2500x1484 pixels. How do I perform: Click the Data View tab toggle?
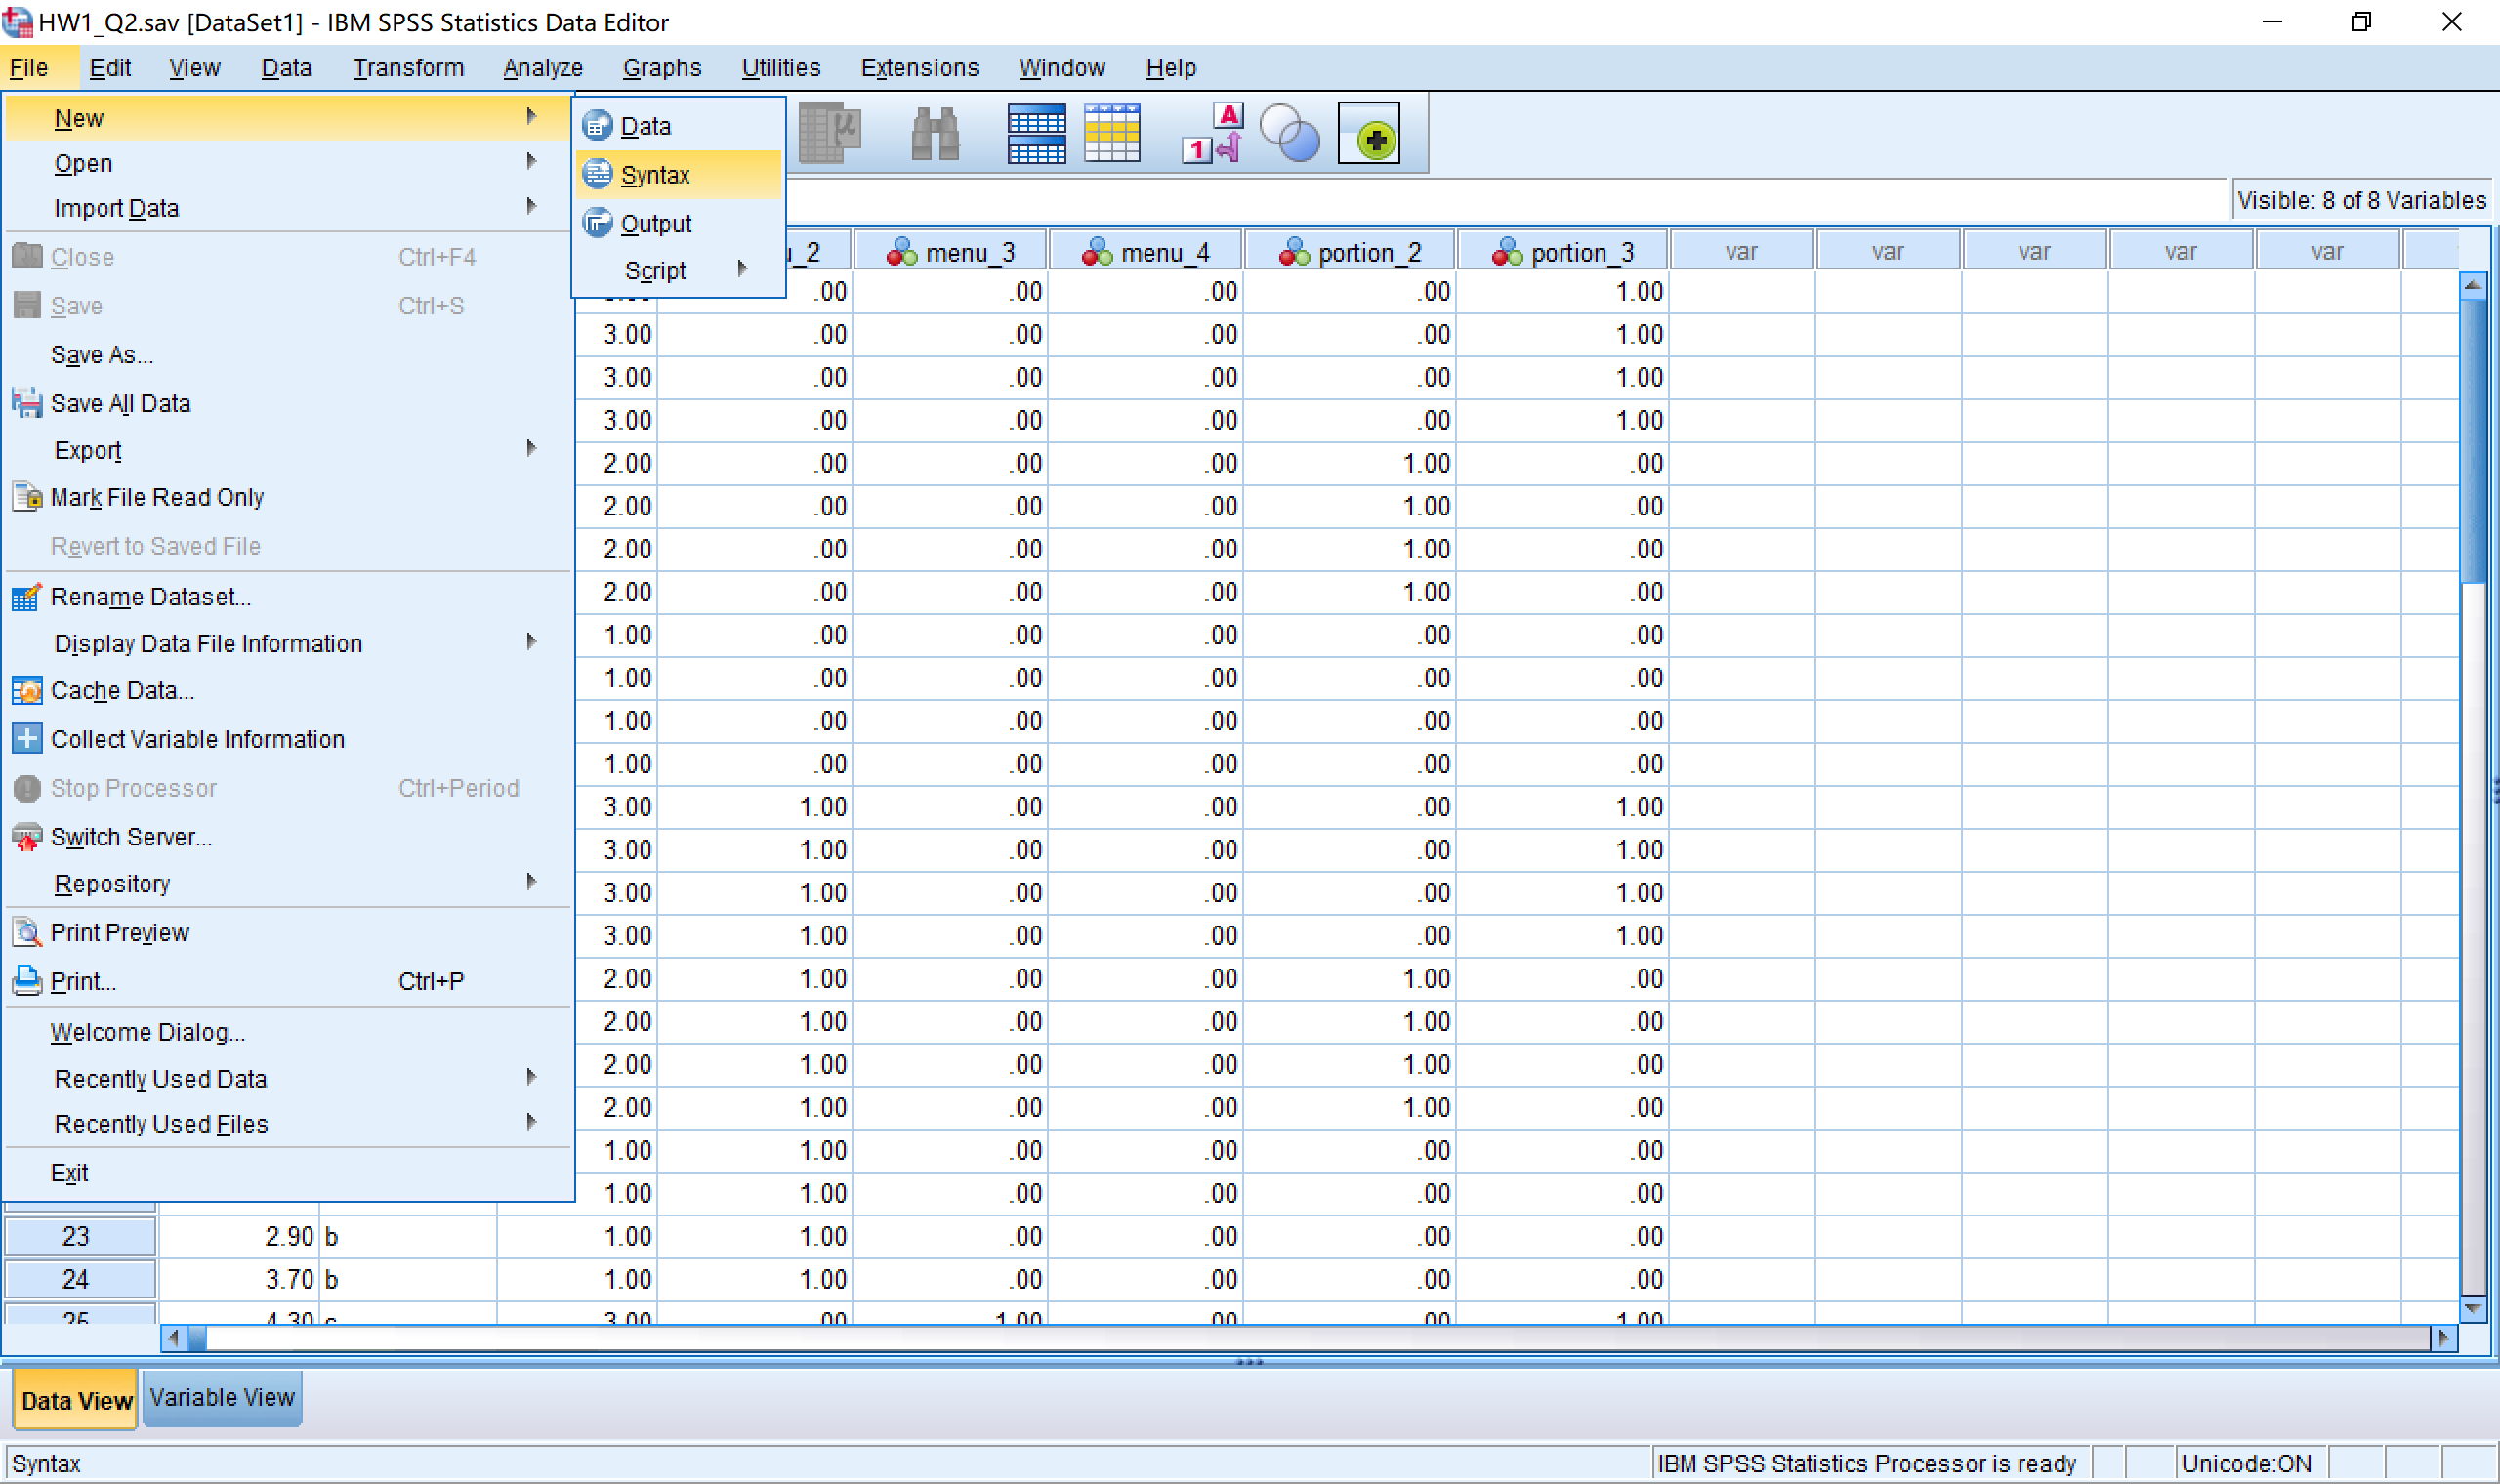click(74, 1399)
